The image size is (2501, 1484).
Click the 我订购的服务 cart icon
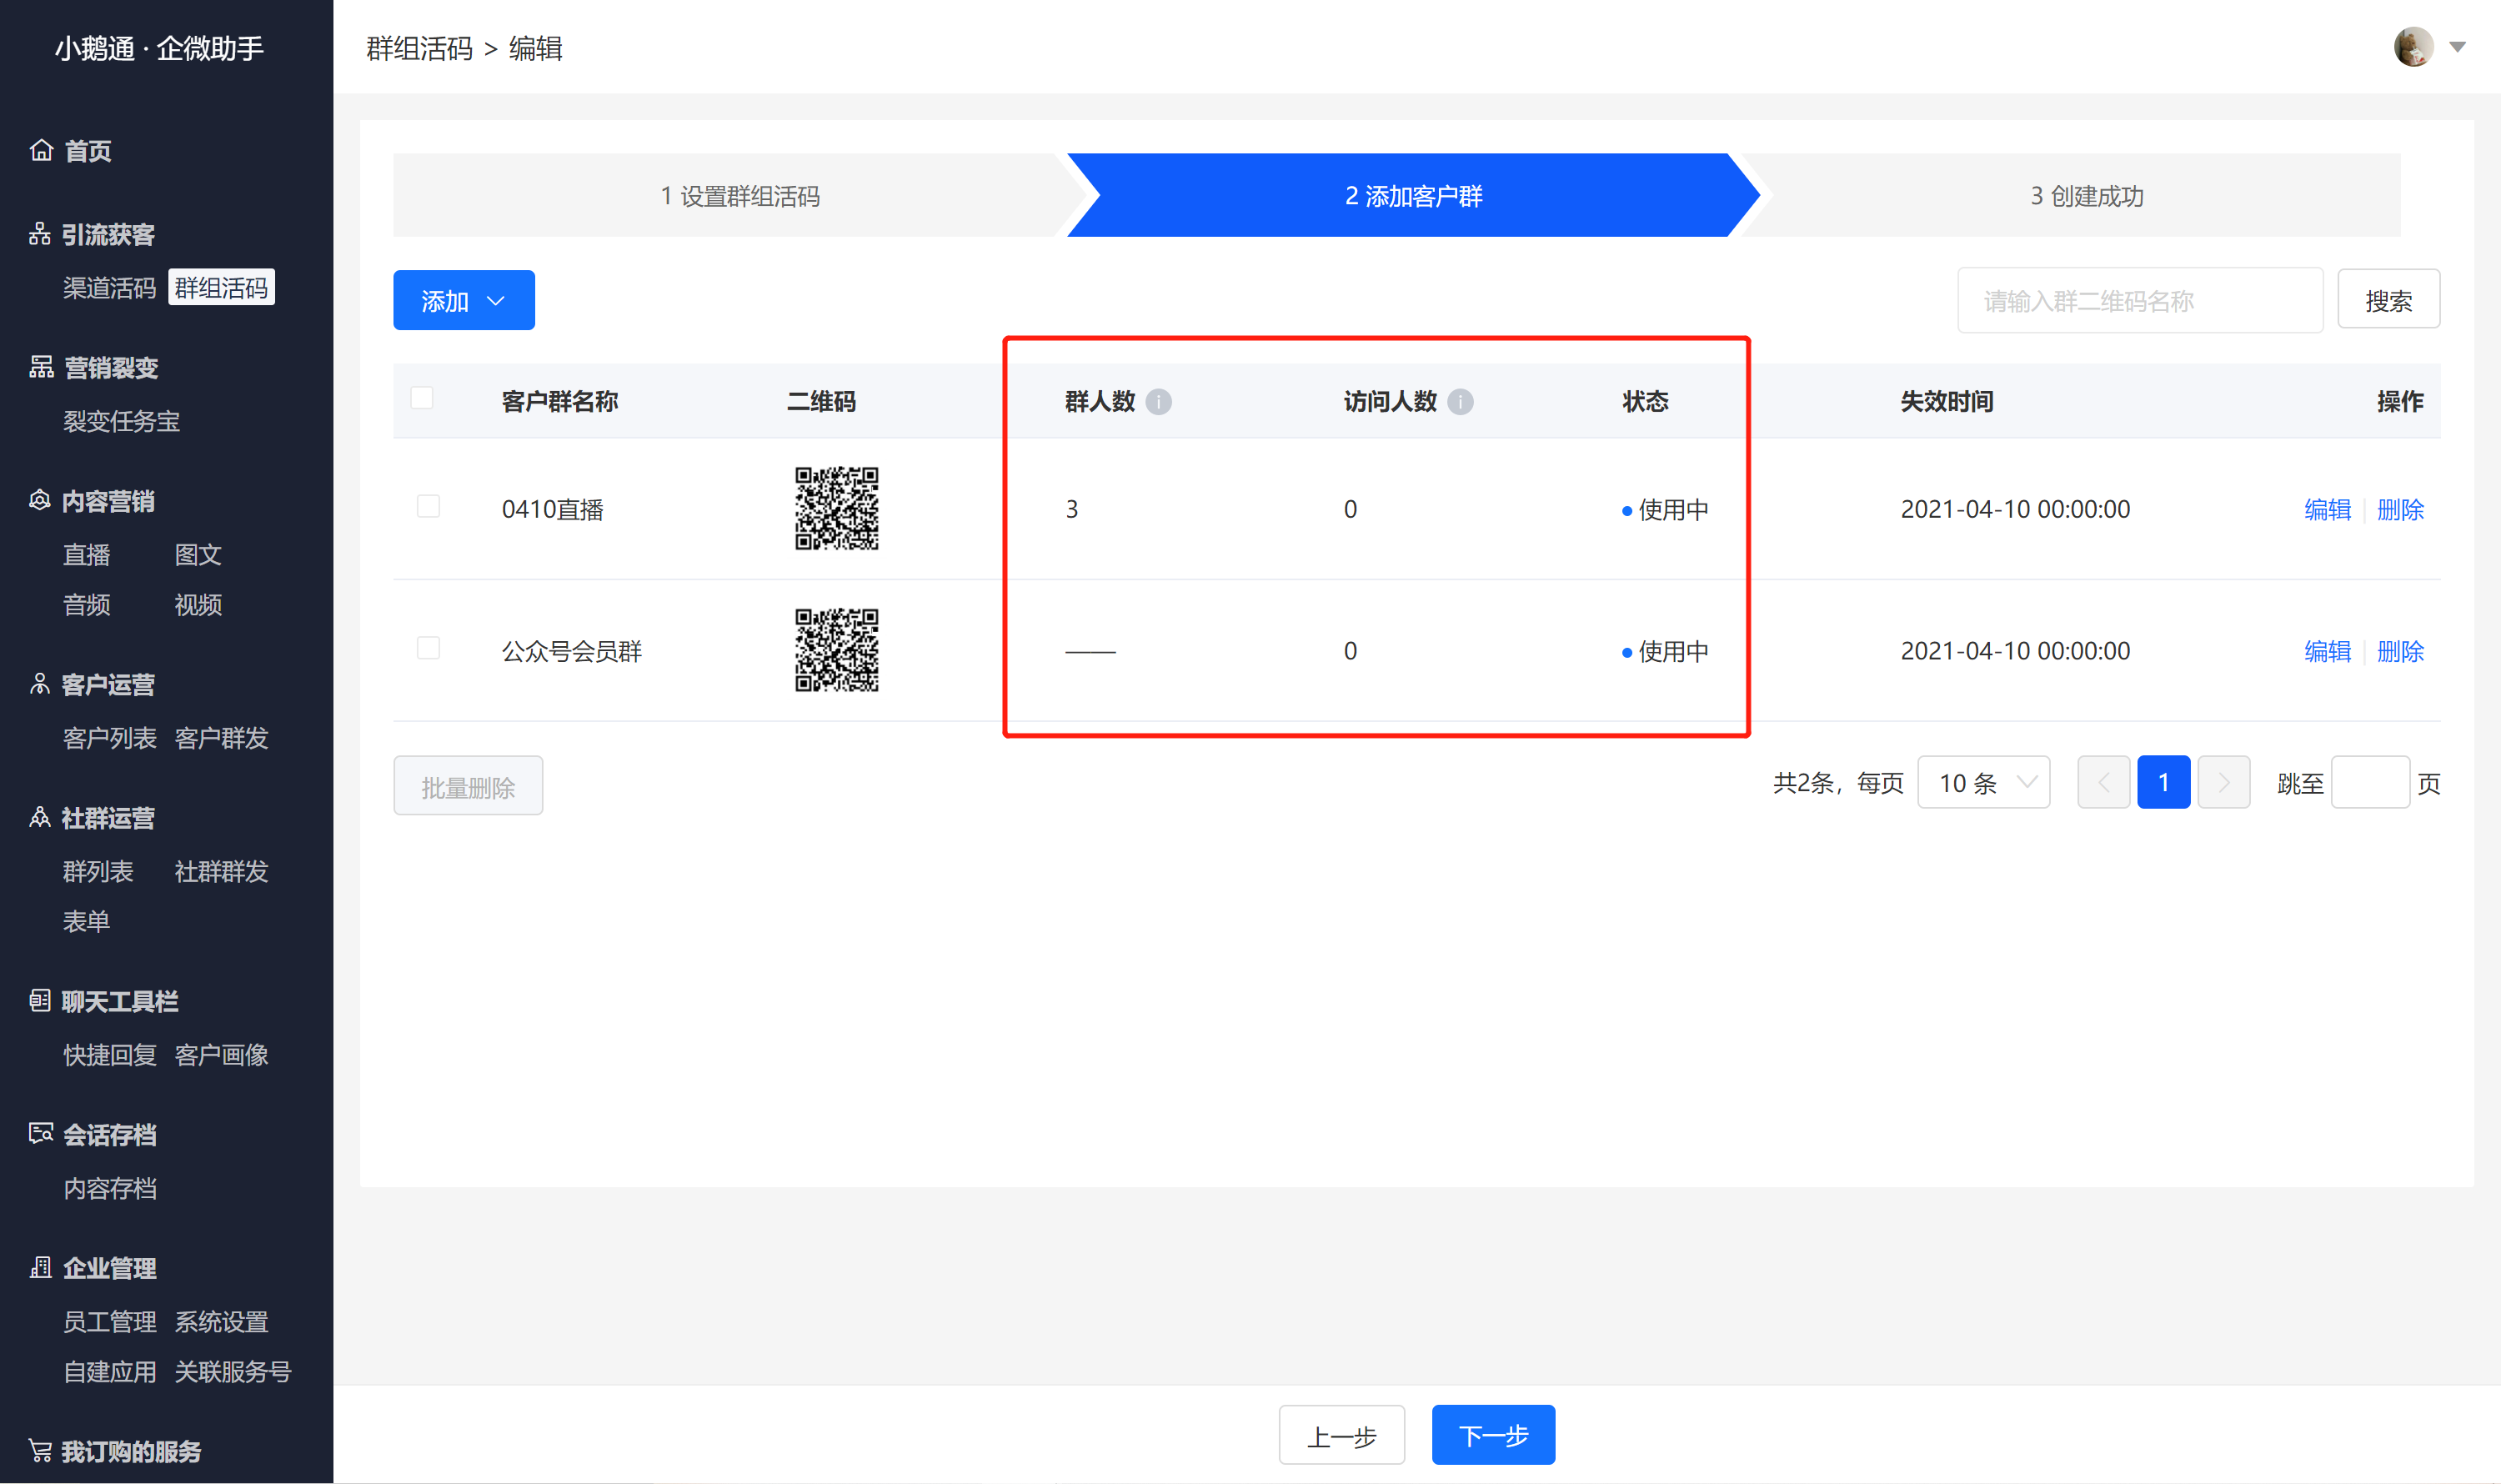point(40,1450)
